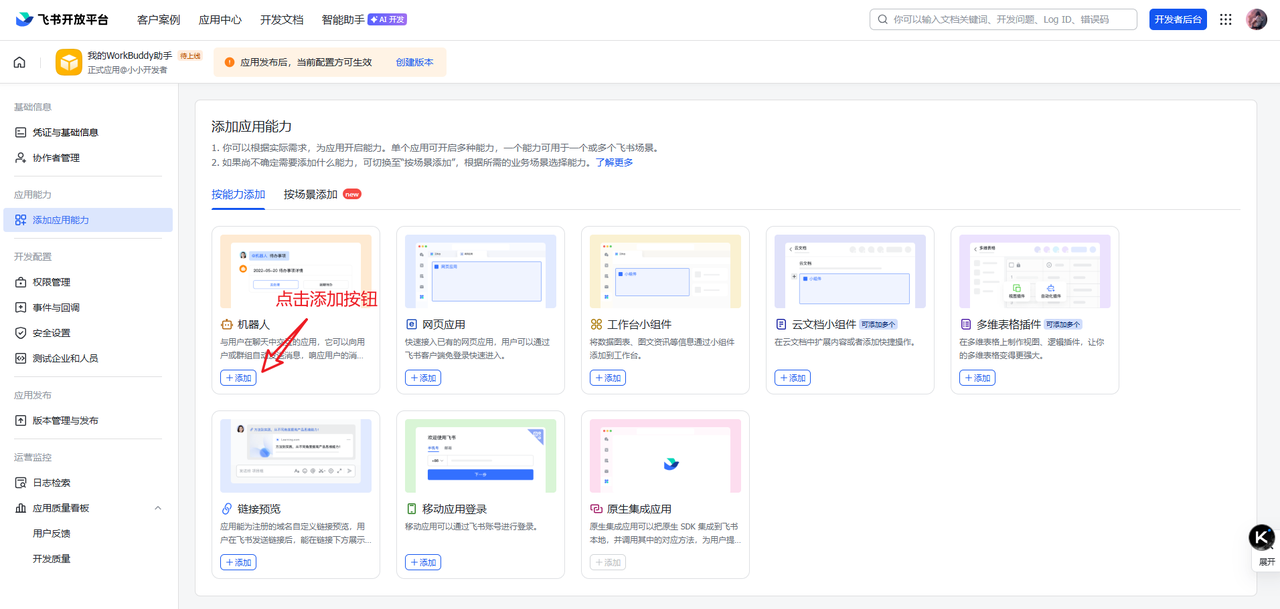The width and height of the screenshot is (1280, 609).
Task: Click the 协作者管理 person icon
Action: pyautogui.click(x=20, y=158)
